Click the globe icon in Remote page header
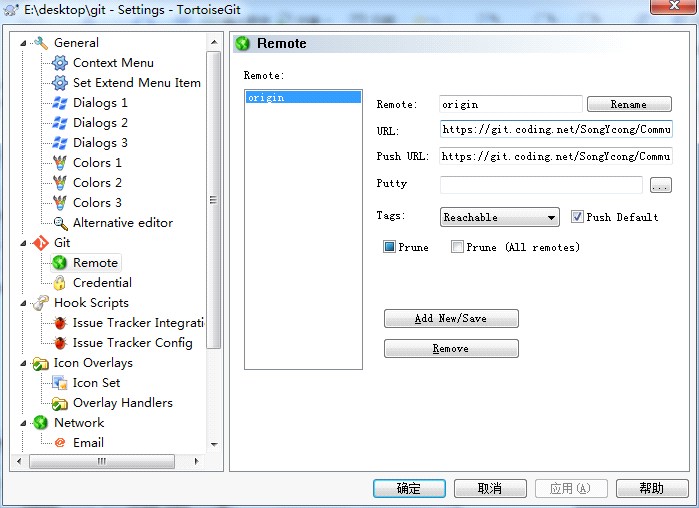Viewport: 699px width, 508px height. 243,43
